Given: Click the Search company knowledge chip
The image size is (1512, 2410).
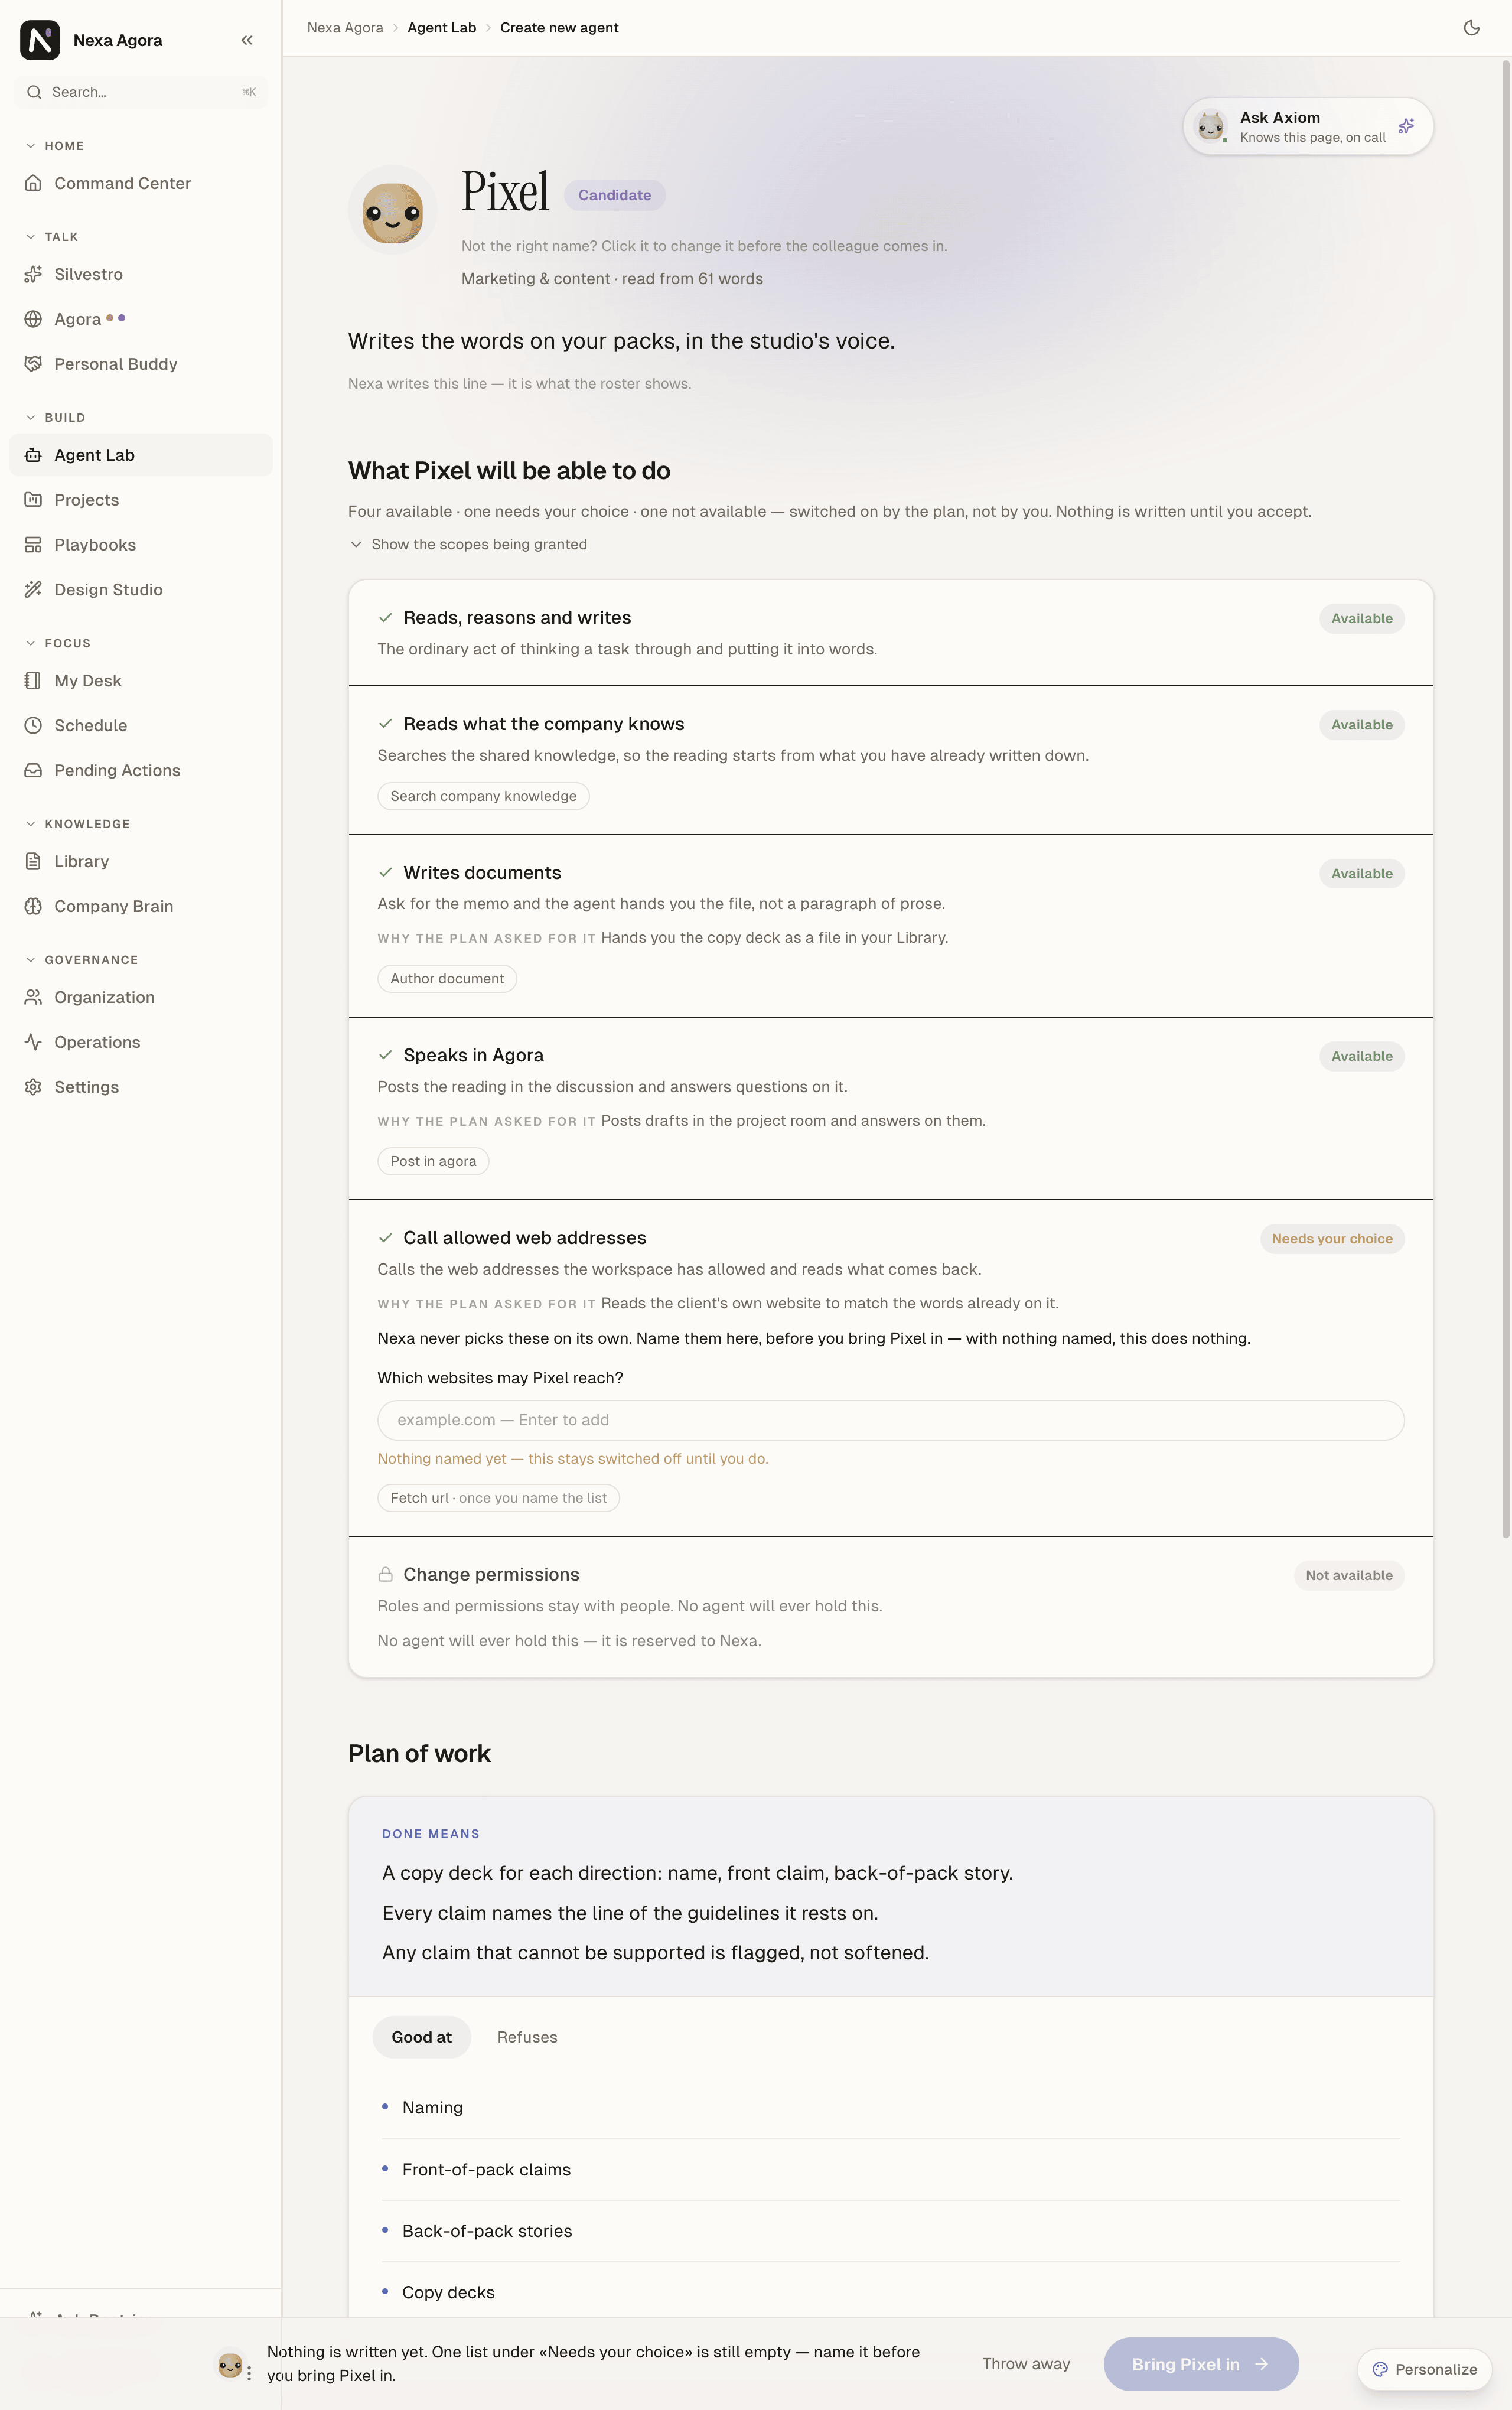Looking at the screenshot, I should click(483, 796).
